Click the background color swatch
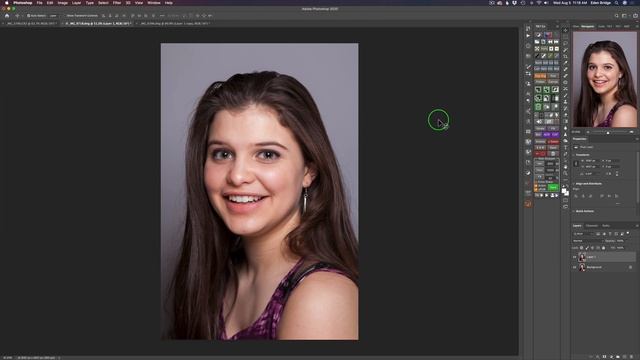Viewport: 640px width, 360px height. click(567, 193)
